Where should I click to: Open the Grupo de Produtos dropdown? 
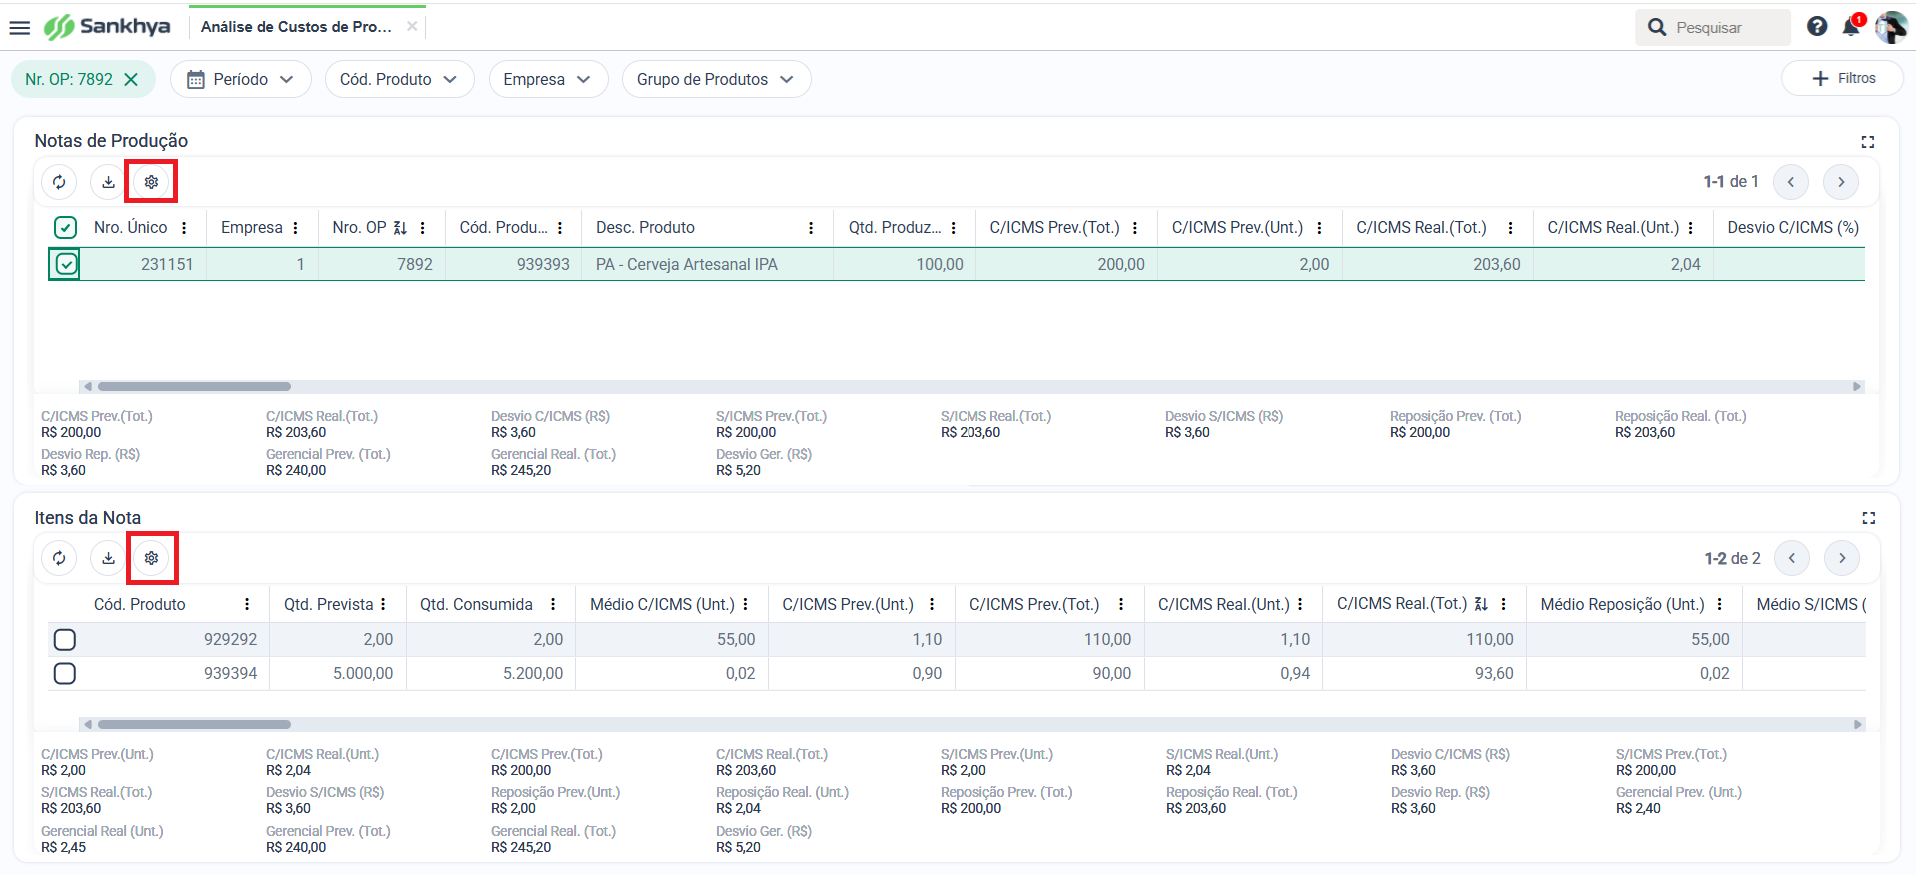click(716, 79)
